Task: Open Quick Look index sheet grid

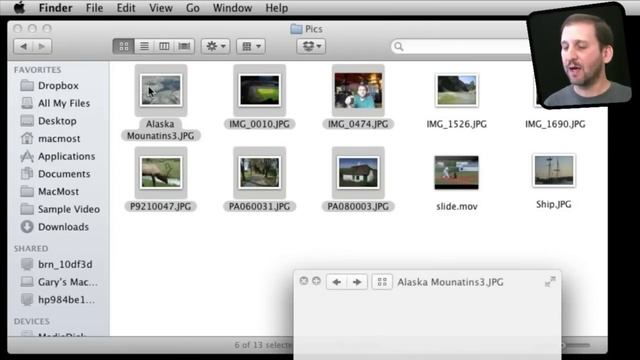Action: tap(382, 282)
